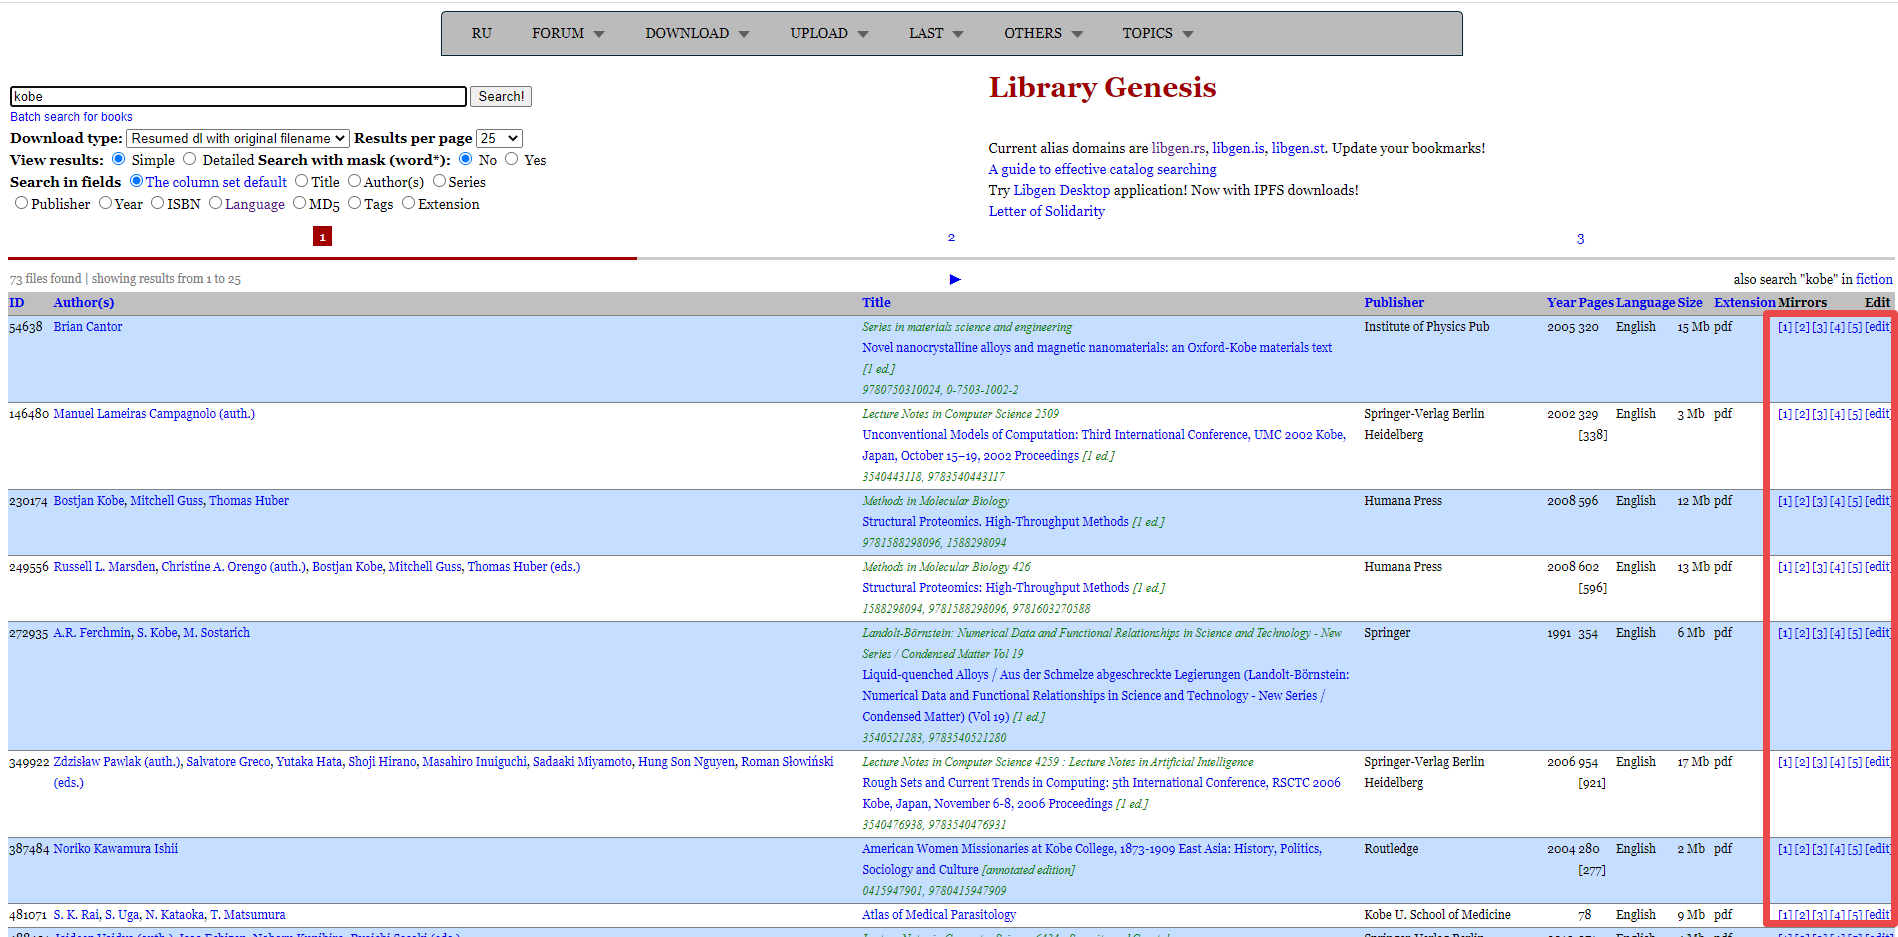Expand the OTHERS menu

click(1043, 33)
